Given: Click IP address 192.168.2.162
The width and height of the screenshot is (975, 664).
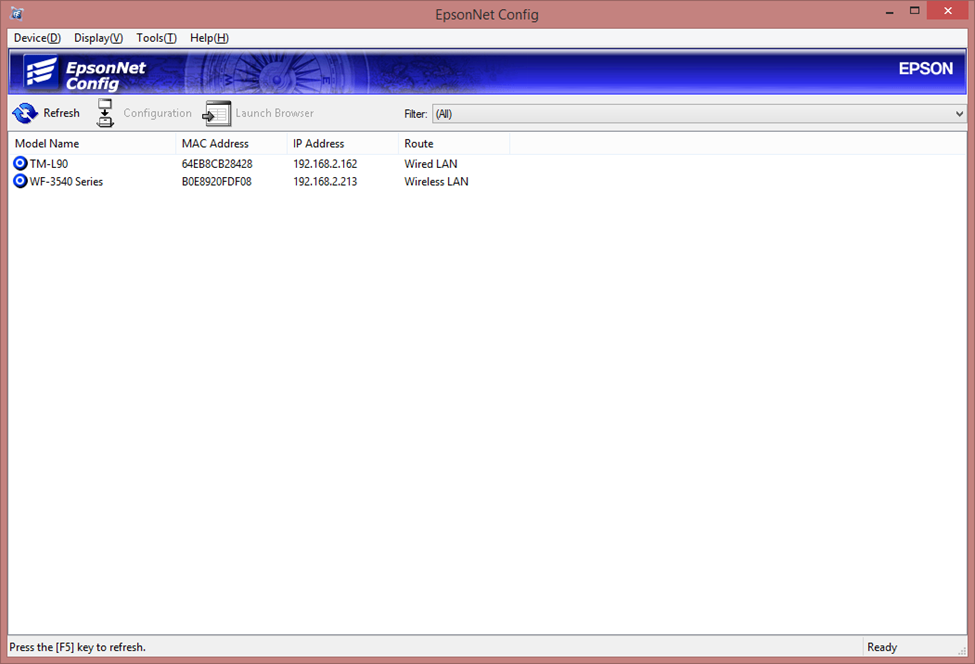Looking at the screenshot, I should (x=325, y=164).
